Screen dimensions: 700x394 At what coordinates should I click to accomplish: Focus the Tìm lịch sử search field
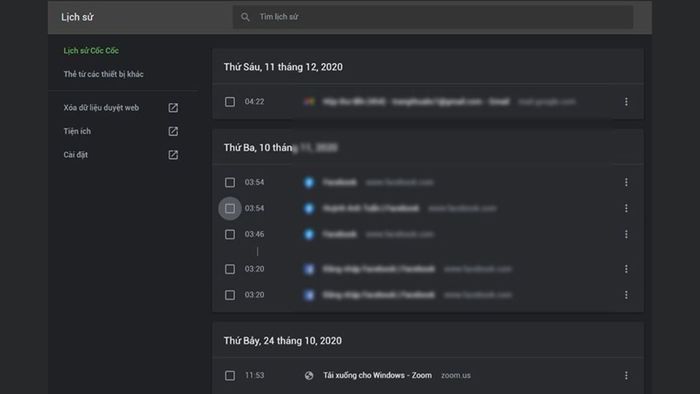(x=433, y=17)
